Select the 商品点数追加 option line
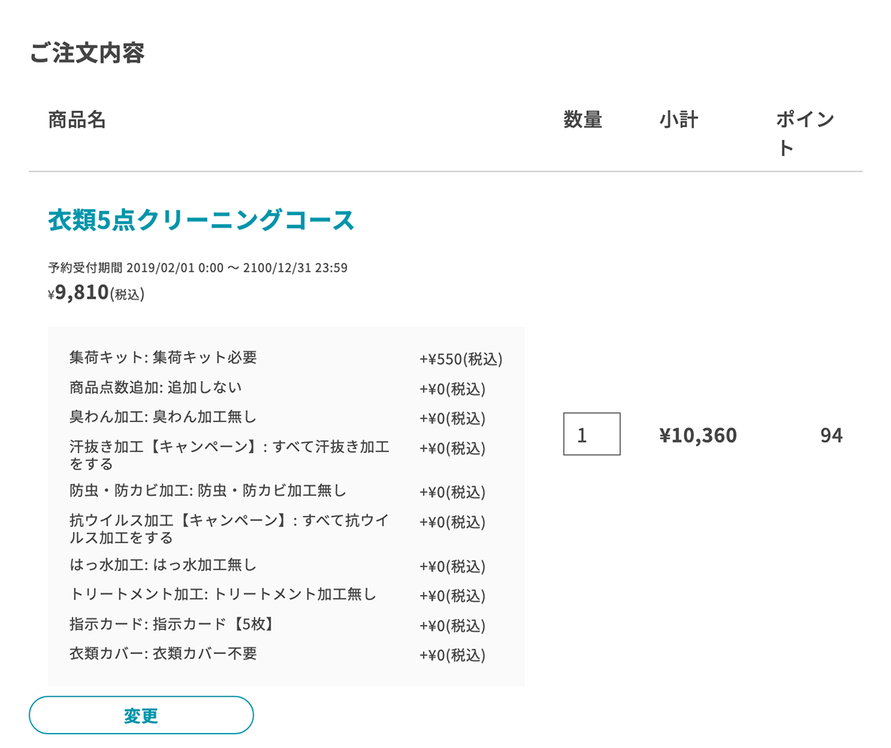891x748 pixels. point(155,387)
